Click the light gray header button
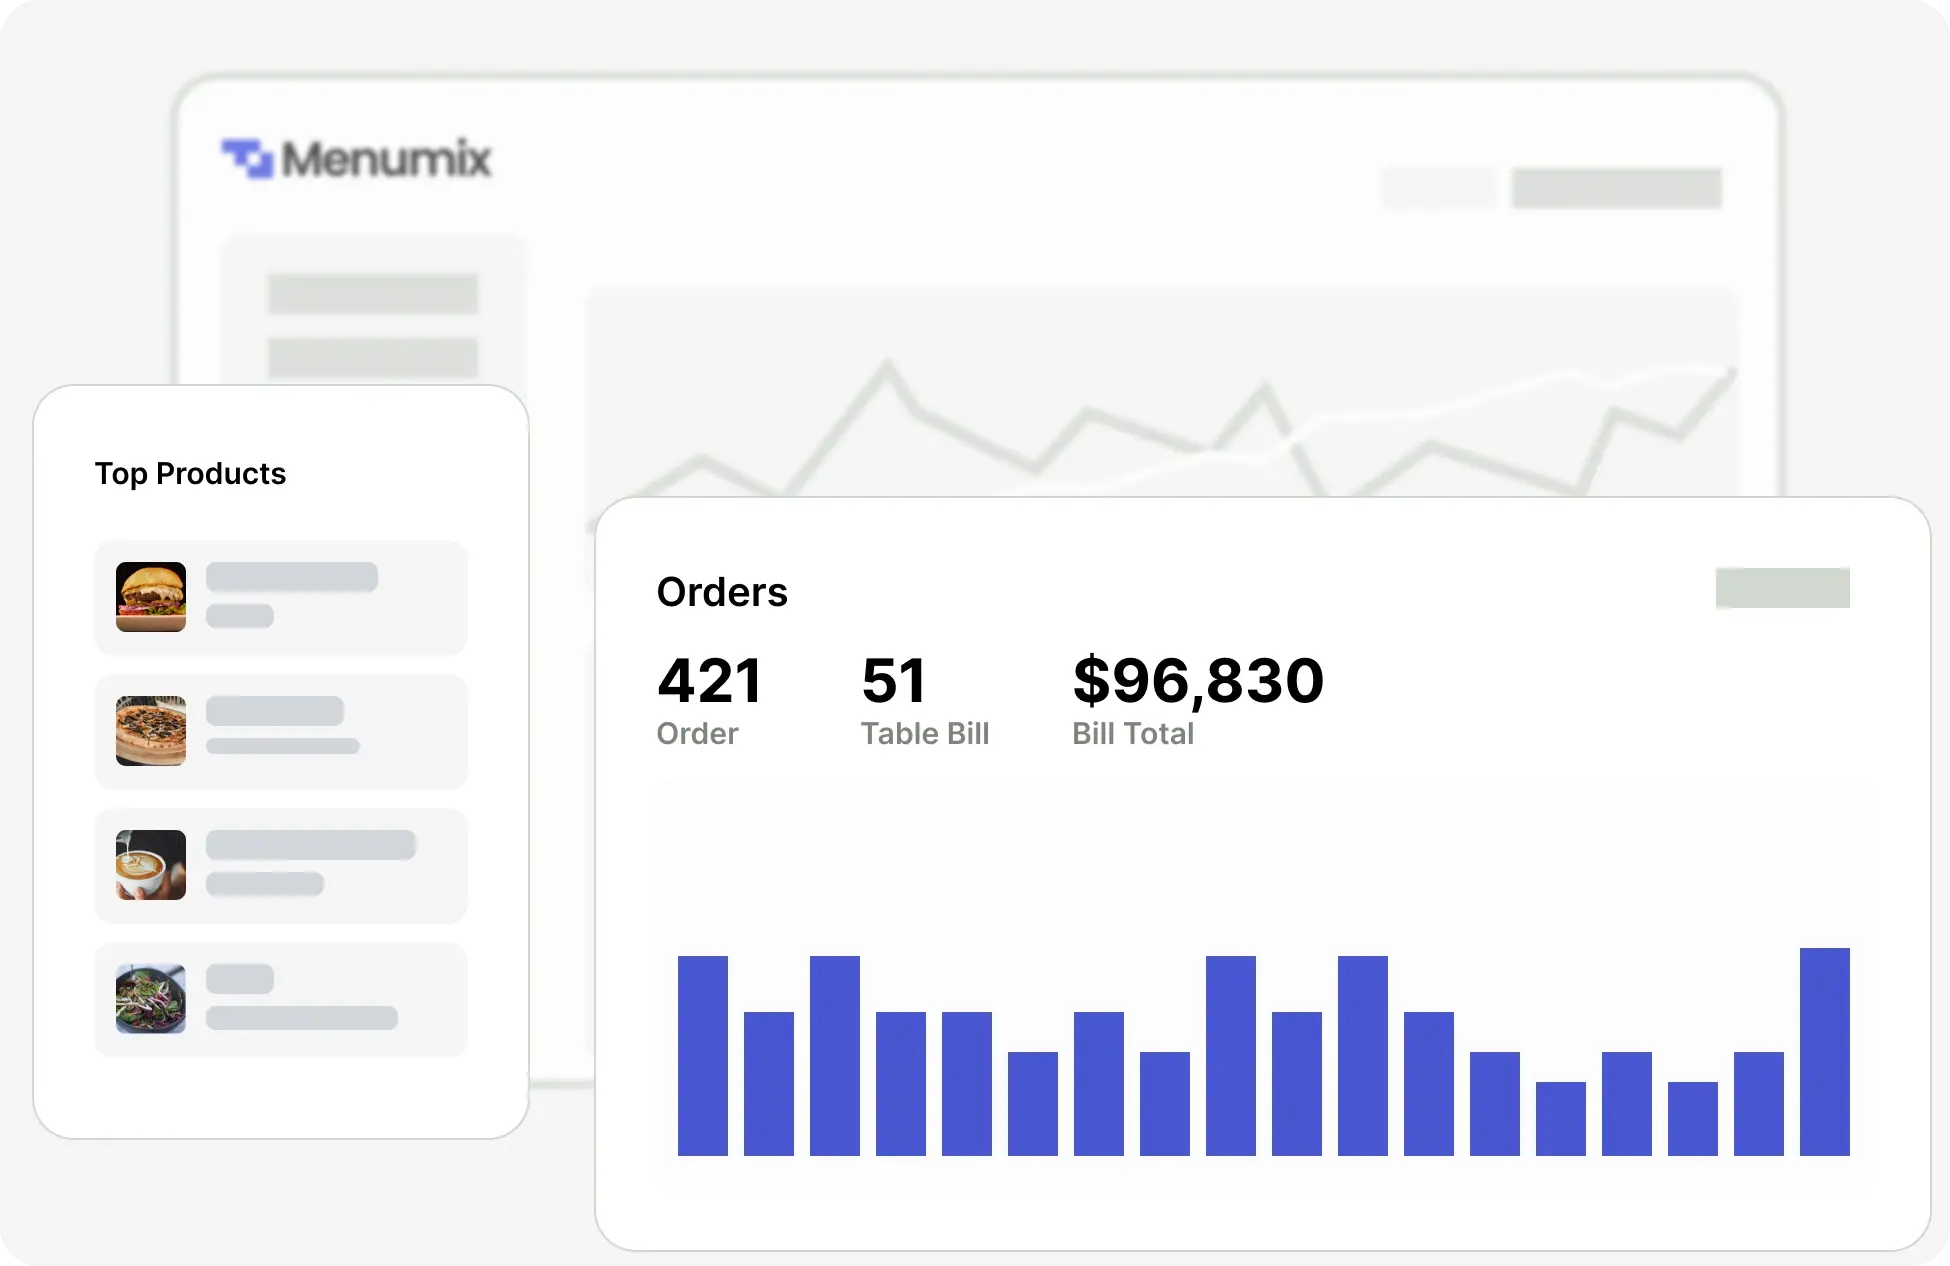 click(x=1438, y=188)
